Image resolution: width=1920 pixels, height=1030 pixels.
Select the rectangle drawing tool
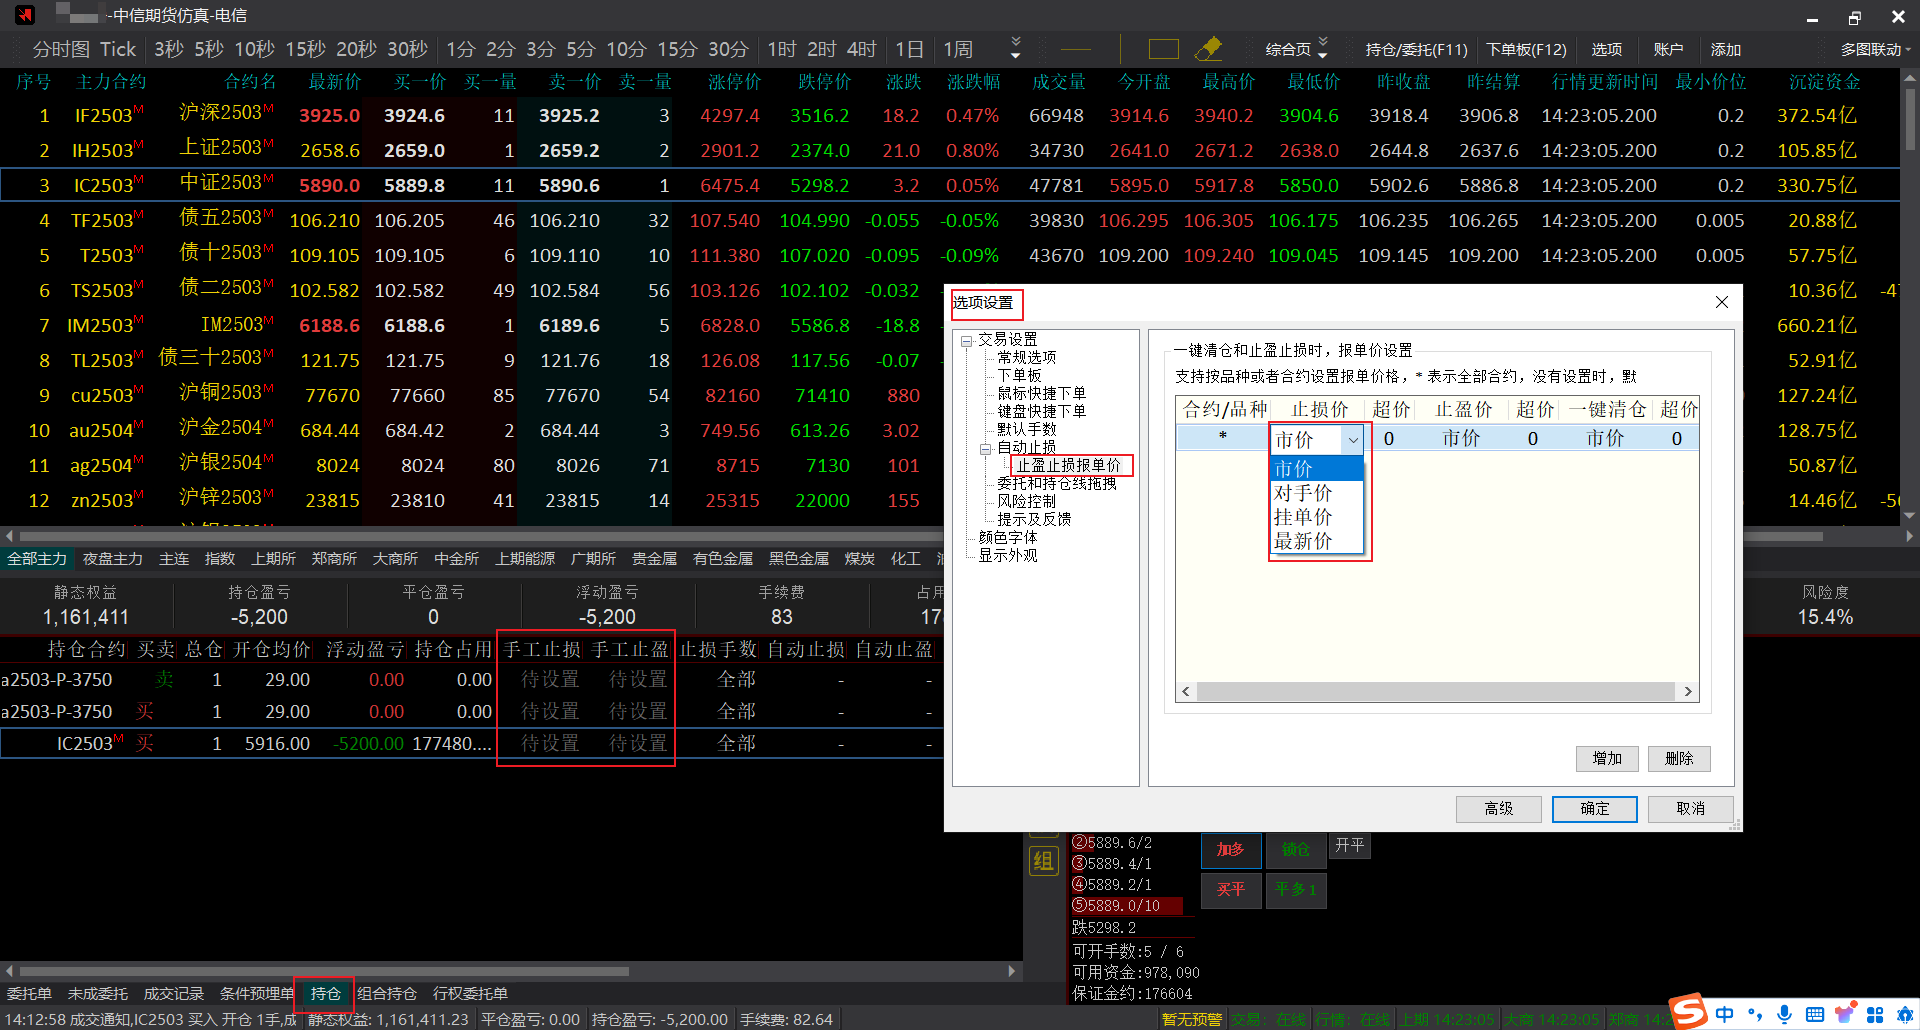[x=1163, y=49]
